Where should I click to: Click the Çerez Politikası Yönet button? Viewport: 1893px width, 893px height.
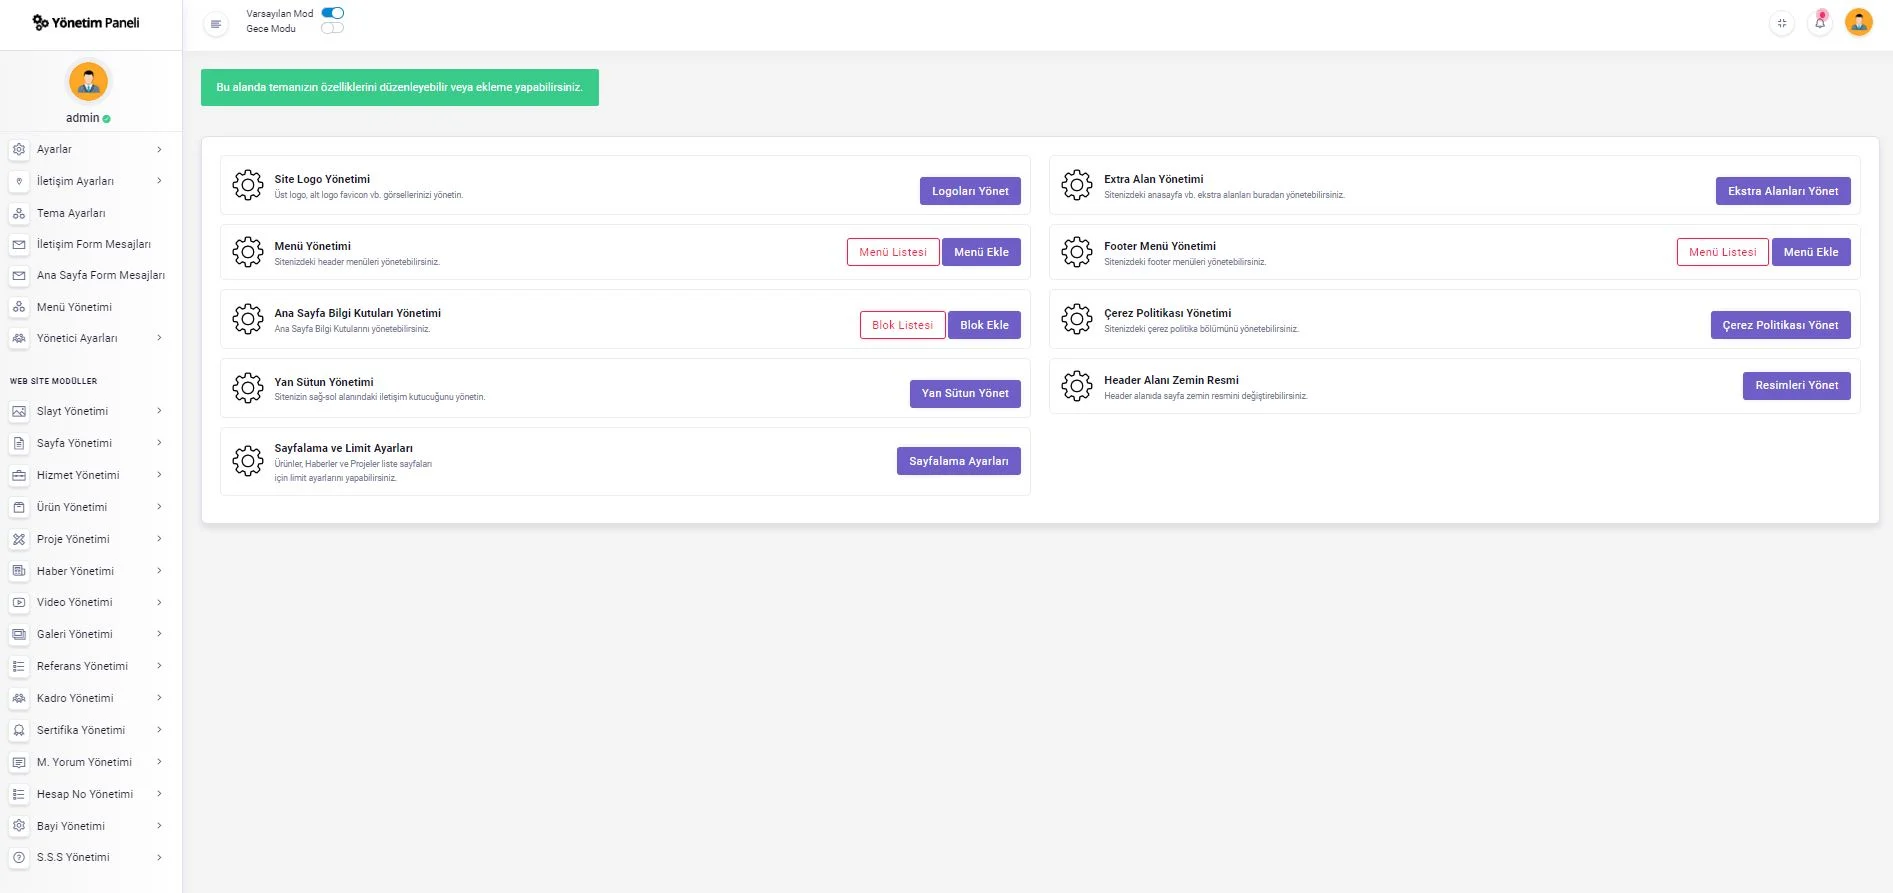pyautogui.click(x=1780, y=325)
